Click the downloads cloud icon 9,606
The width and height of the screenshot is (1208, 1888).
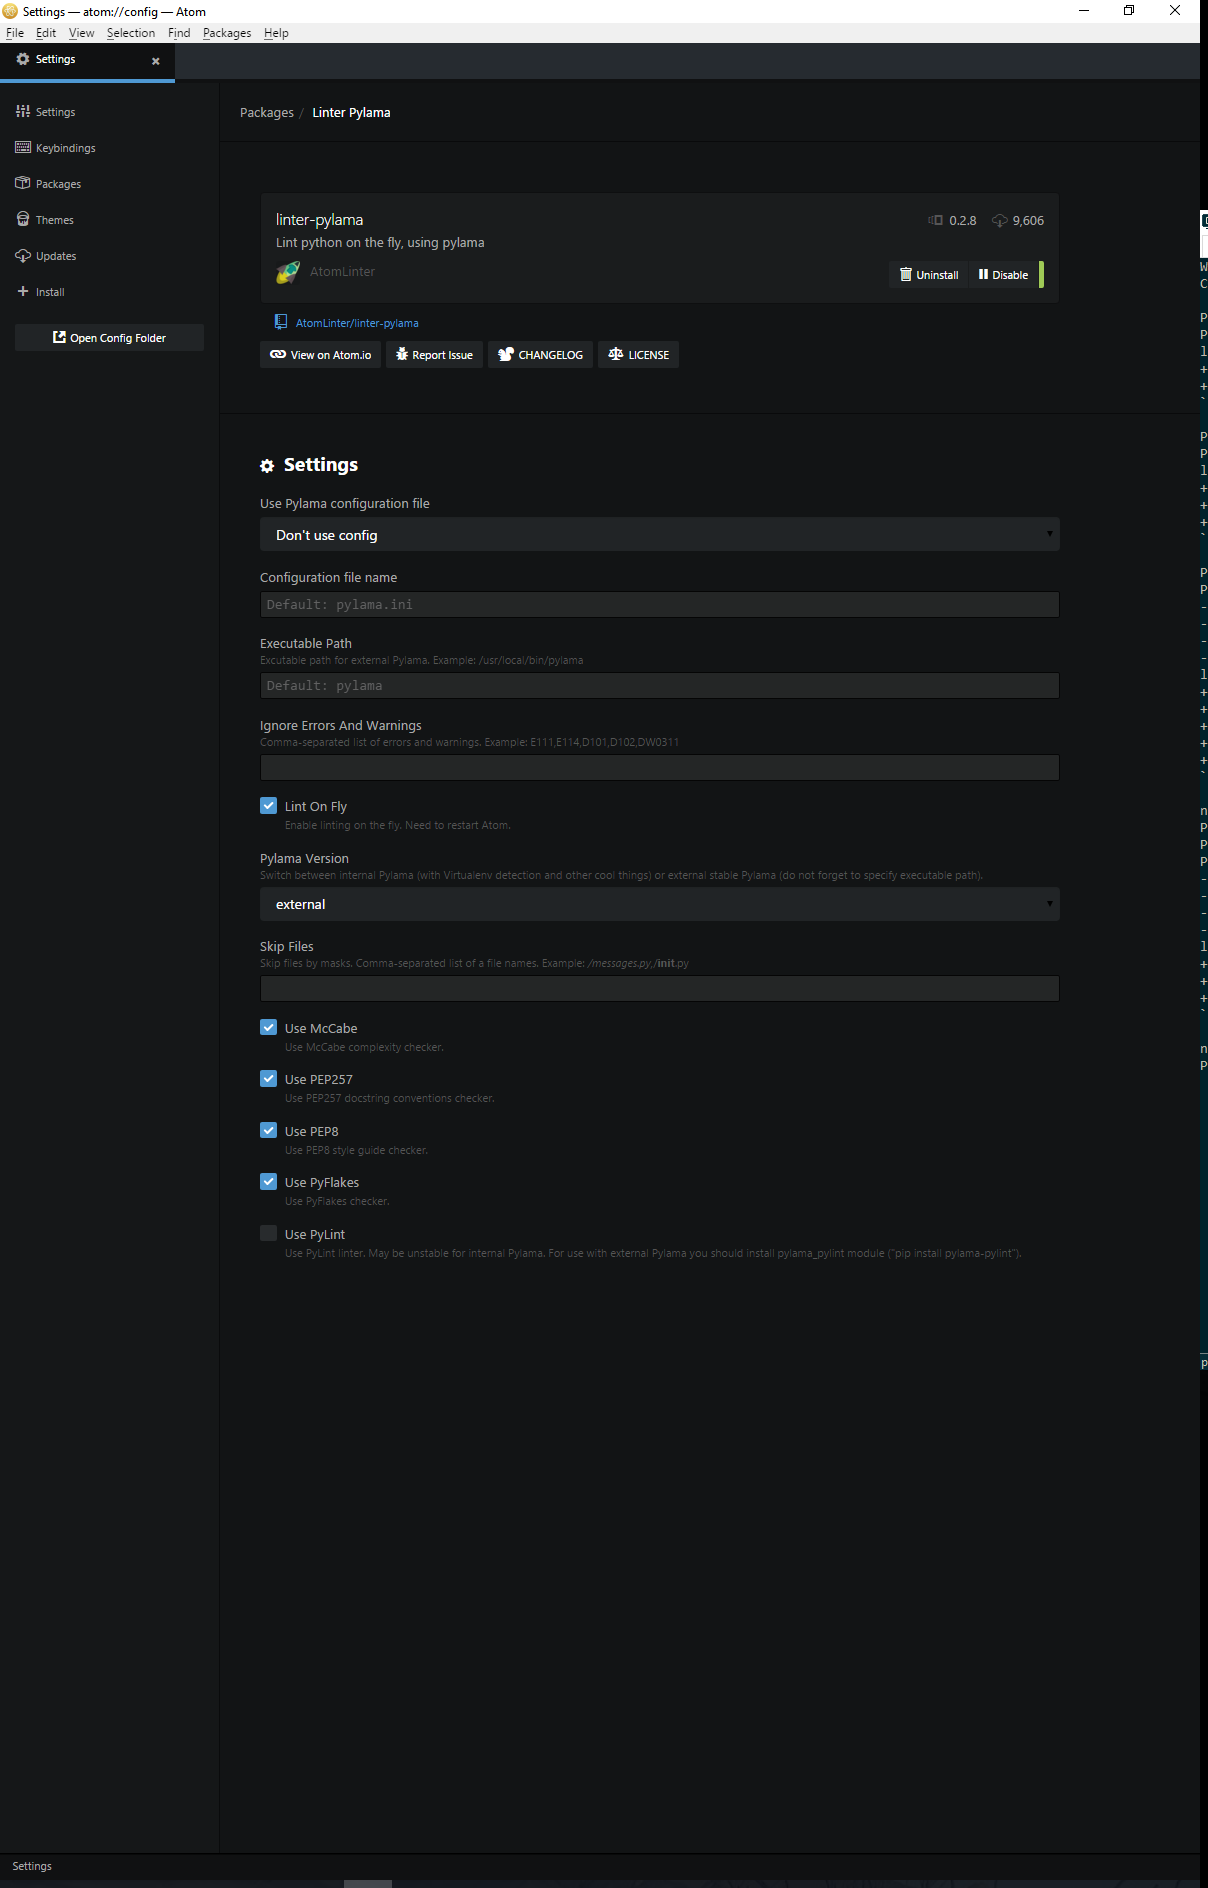coord(999,220)
